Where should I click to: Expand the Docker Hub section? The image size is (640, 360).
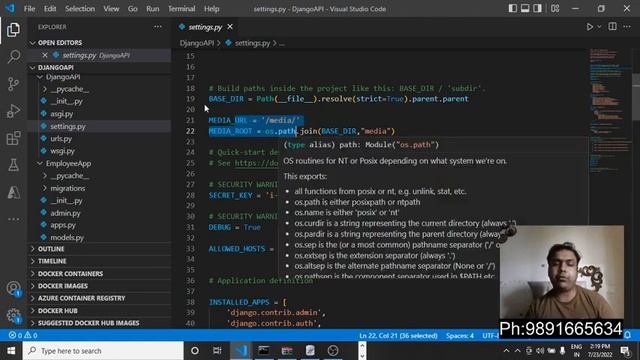[100, 311]
